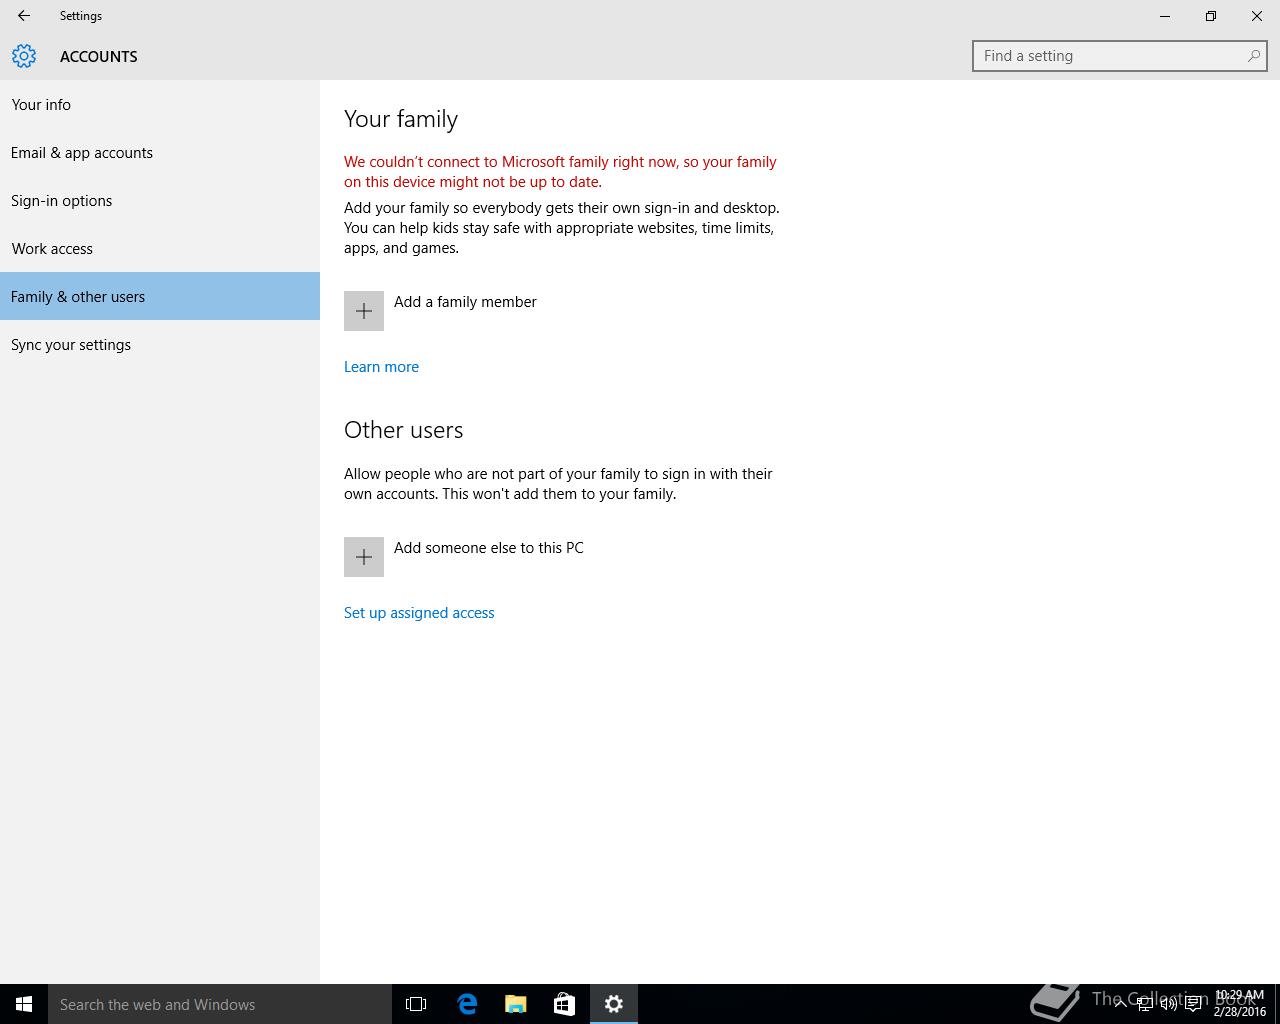The width and height of the screenshot is (1280, 1024).
Task: Restore down the Settings window
Action: [x=1211, y=16]
